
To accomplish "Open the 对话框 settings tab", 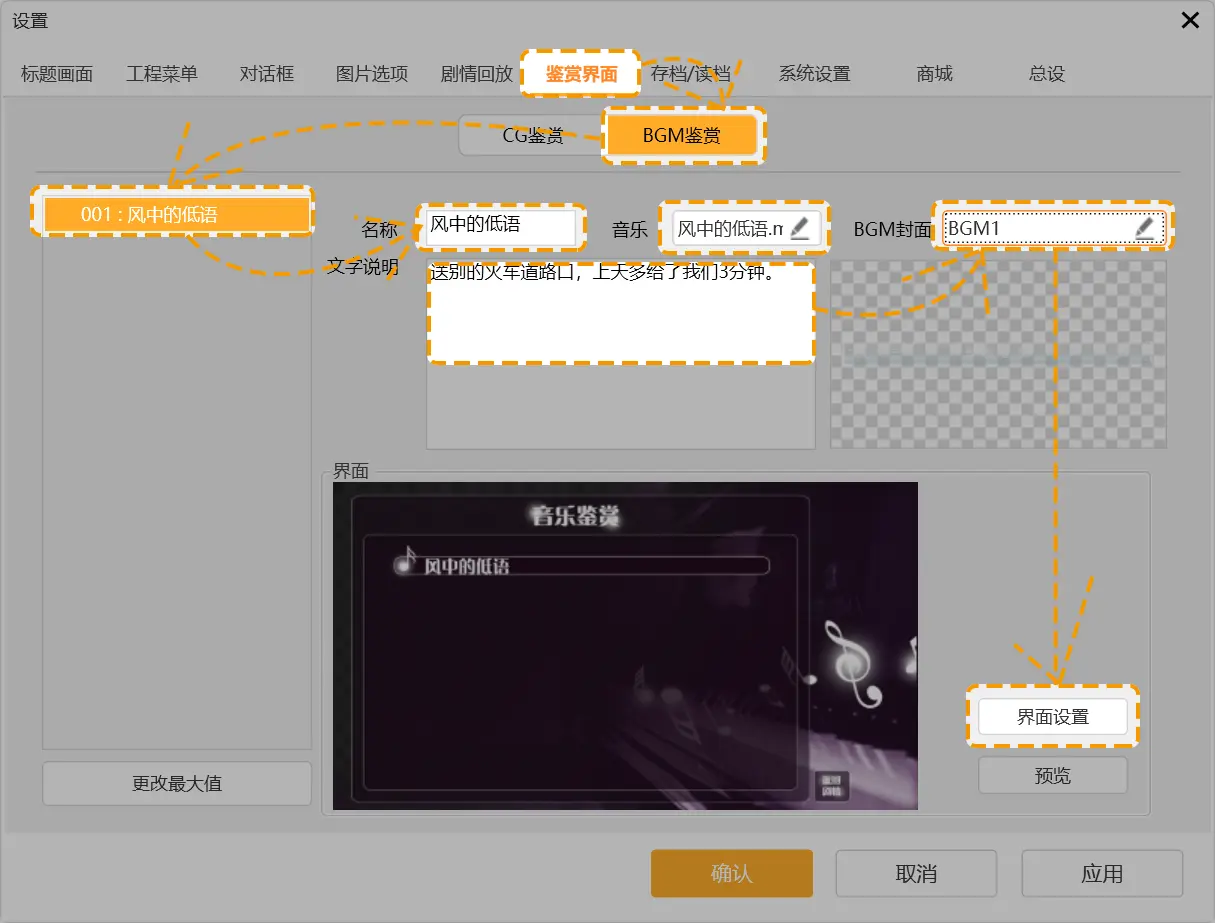I will (267, 74).
